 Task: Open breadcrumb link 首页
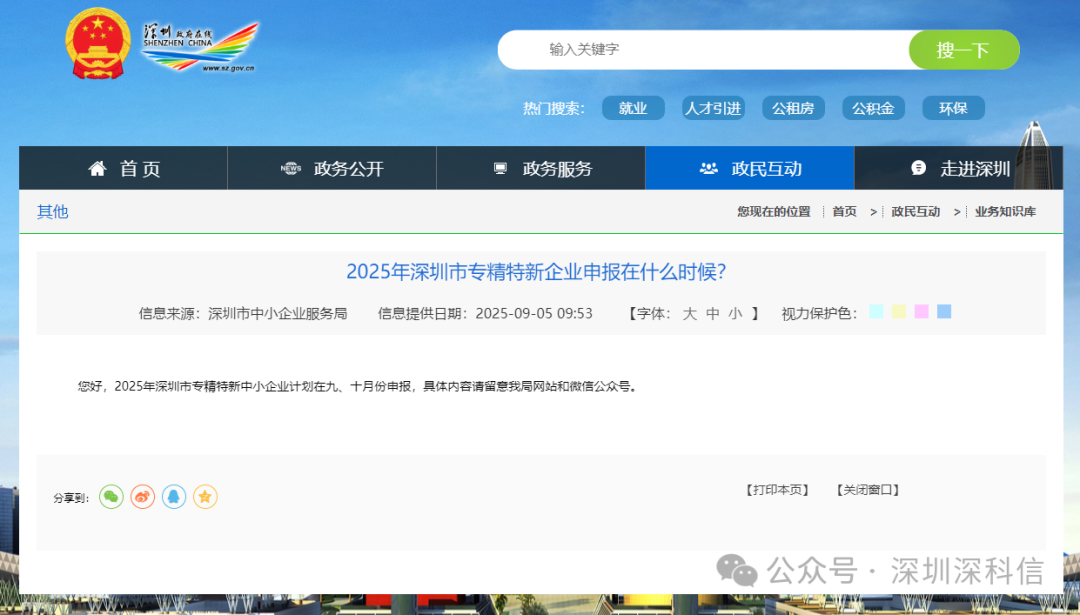pos(843,212)
